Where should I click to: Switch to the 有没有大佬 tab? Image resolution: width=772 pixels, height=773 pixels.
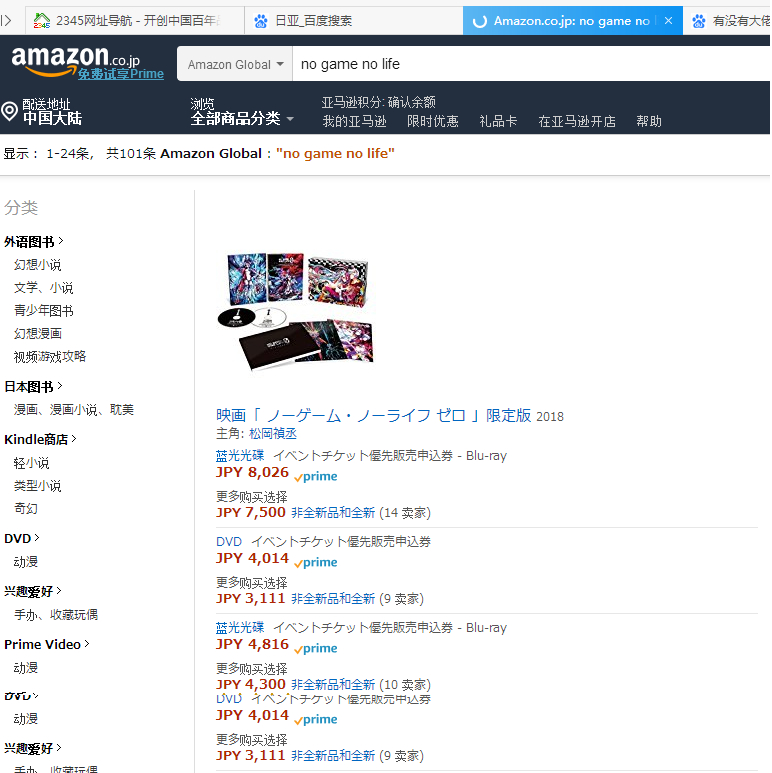point(727,21)
